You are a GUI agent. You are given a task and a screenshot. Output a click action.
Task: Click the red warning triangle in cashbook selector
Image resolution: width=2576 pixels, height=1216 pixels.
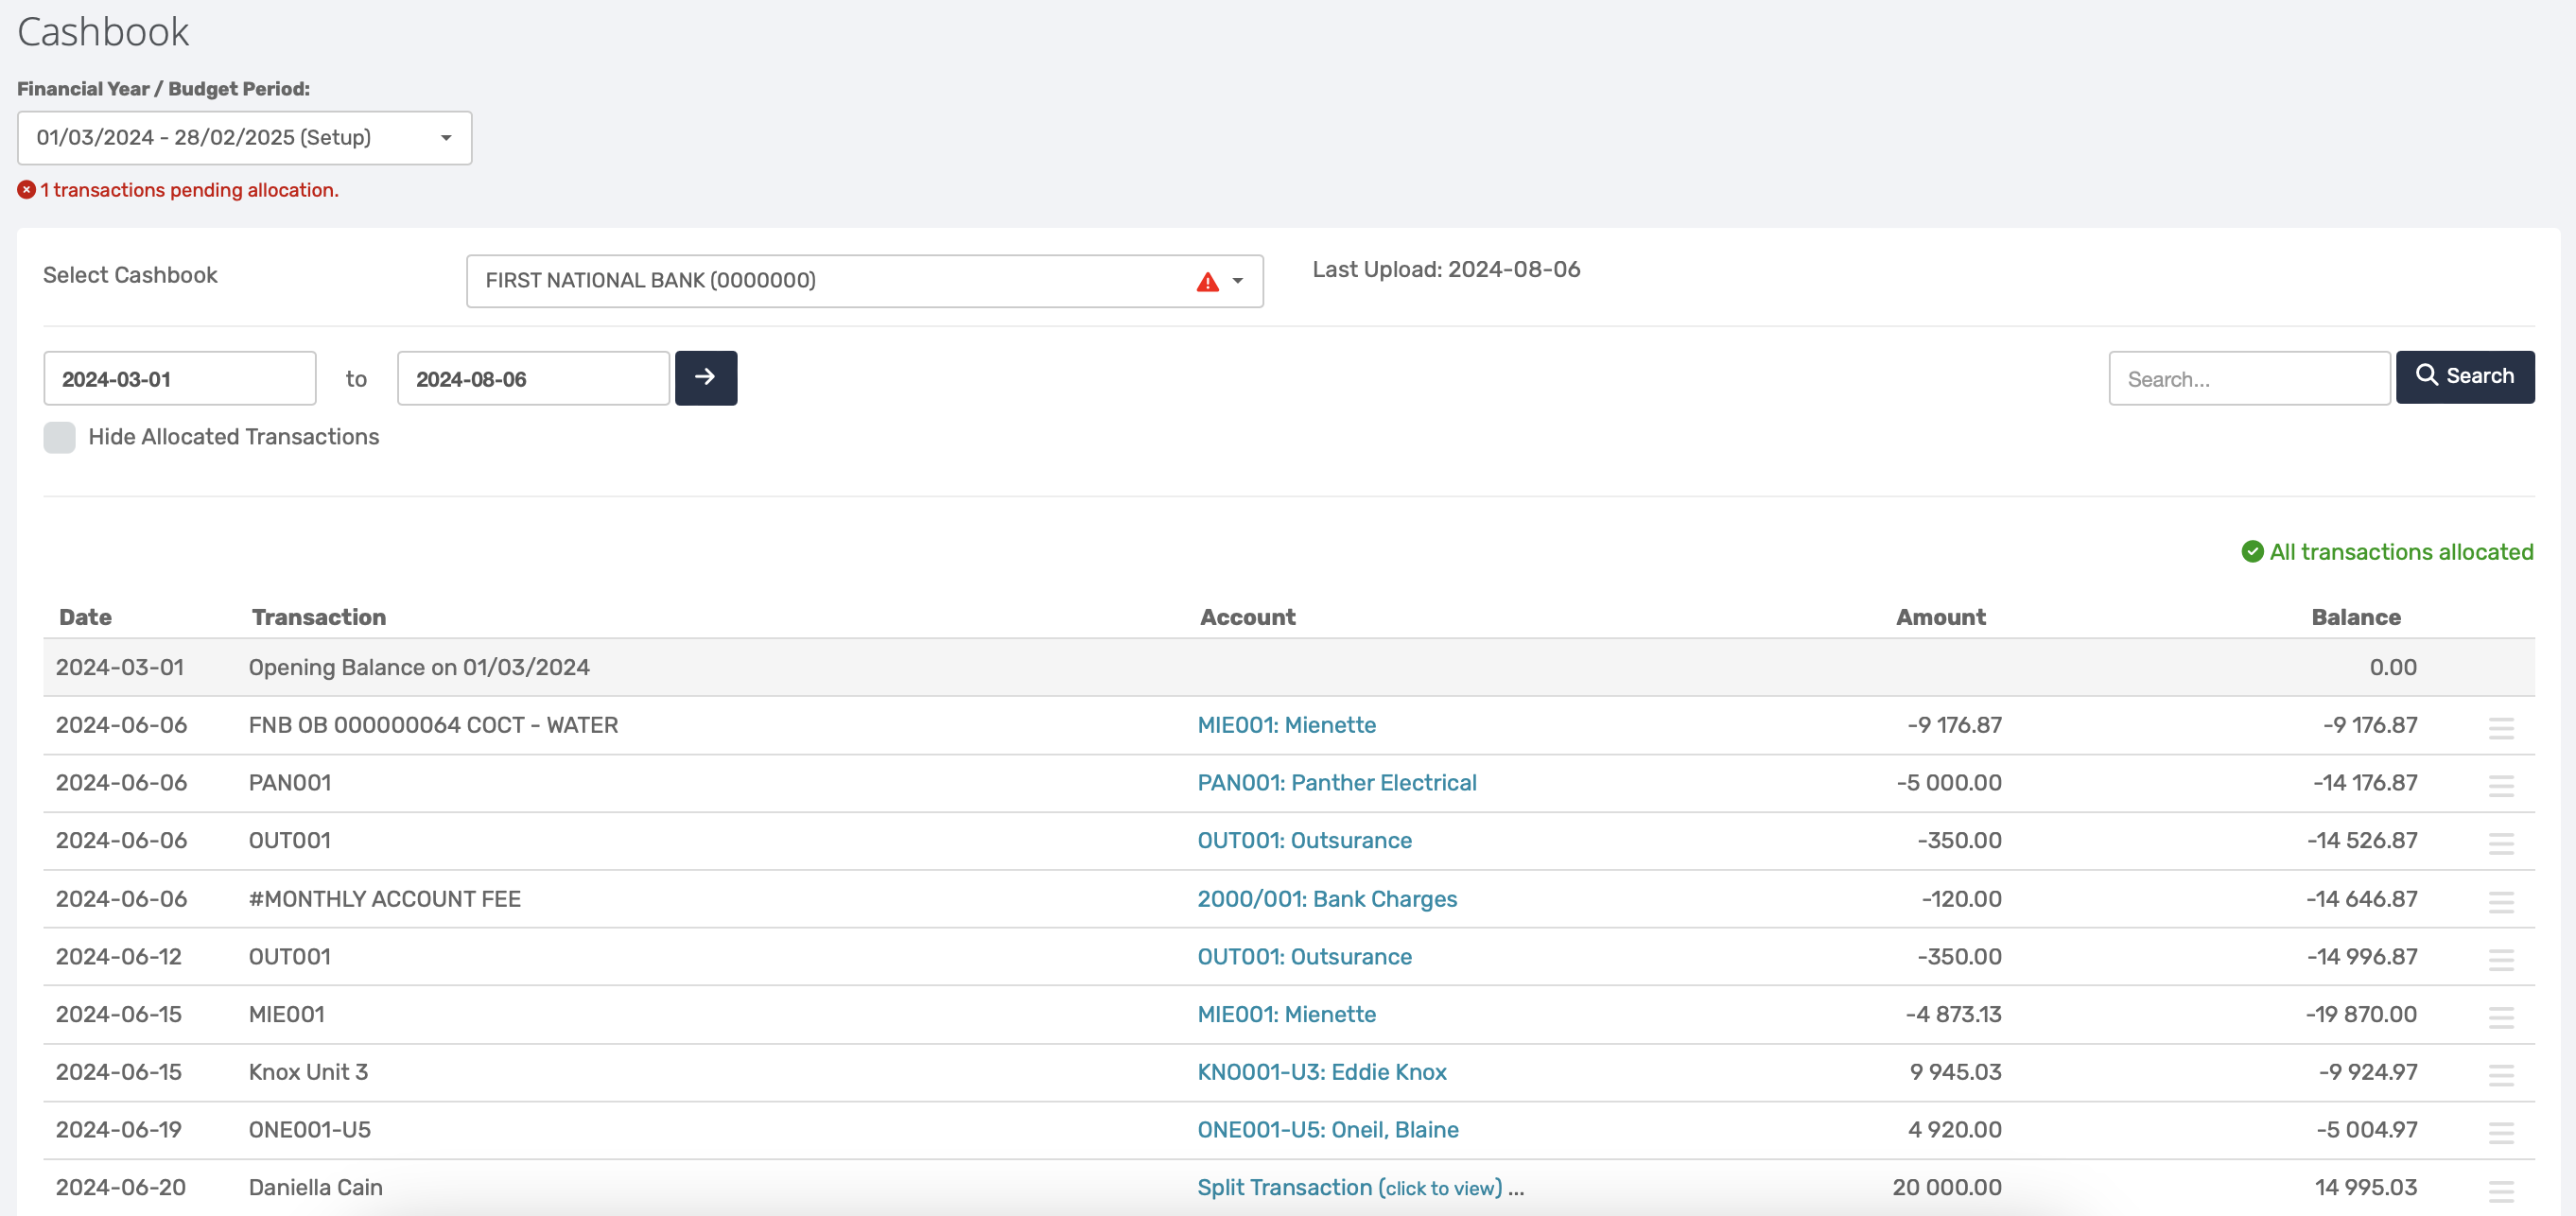click(x=1207, y=282)
